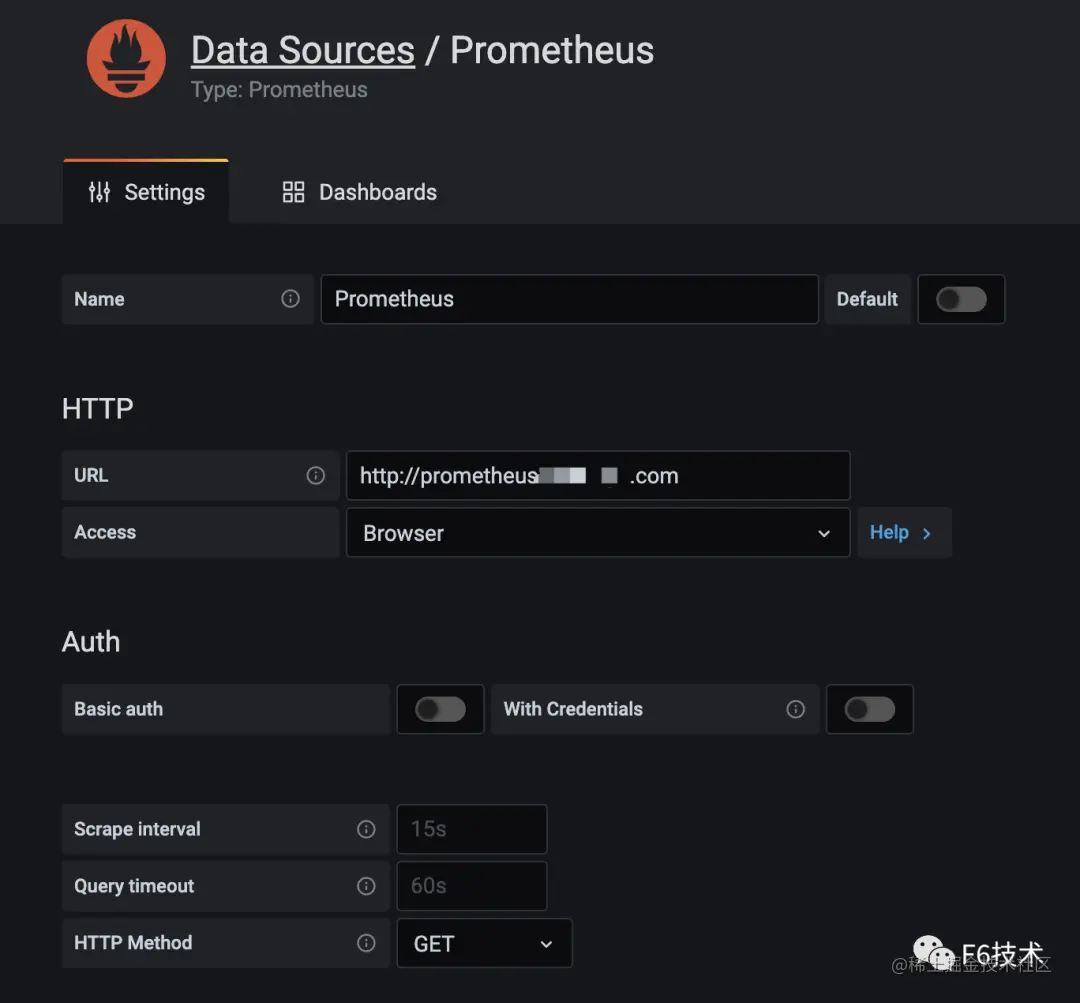Click the HTTP Method info icon
The image size is (1080, 1003).
point(366,943)
